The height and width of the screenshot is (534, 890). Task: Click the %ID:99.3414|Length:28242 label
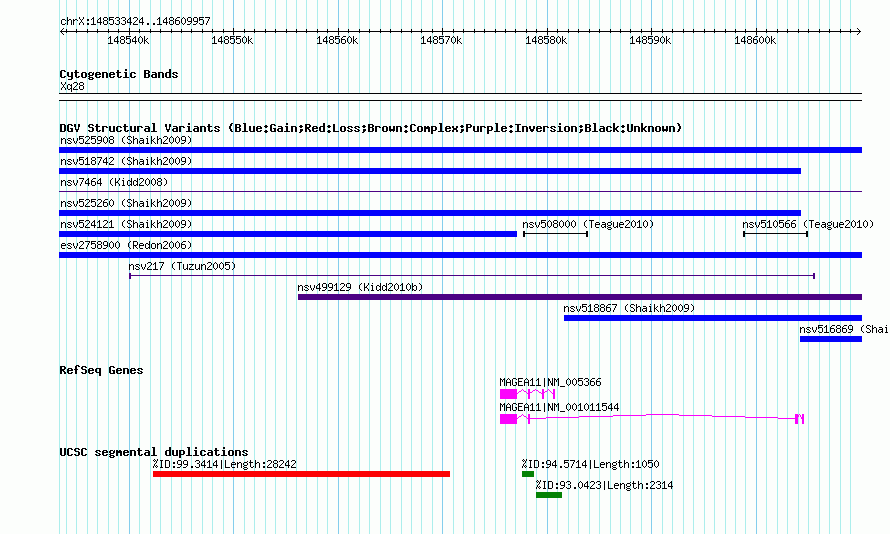(x=224, y=464)
